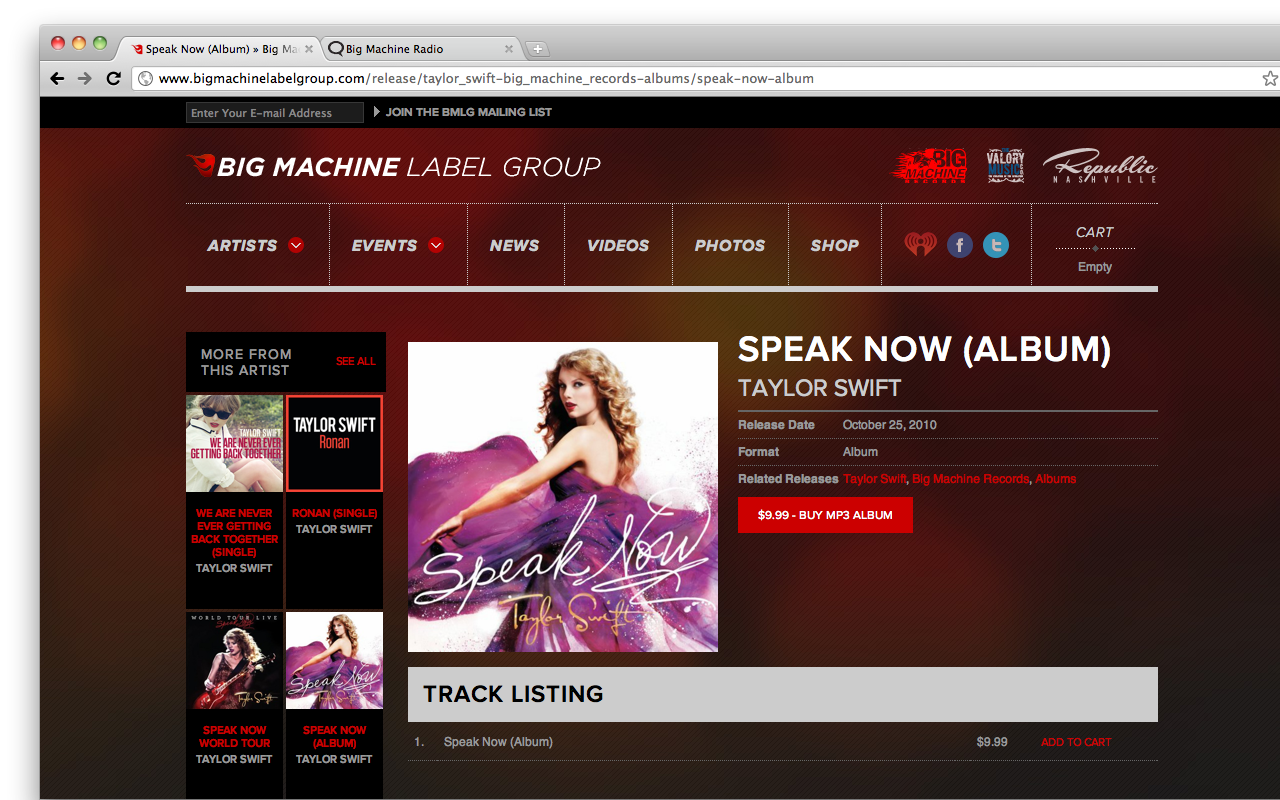Screen dimensions: 1280x800
Task: Bookmark page with the star icon
Action: point(1270,78)
